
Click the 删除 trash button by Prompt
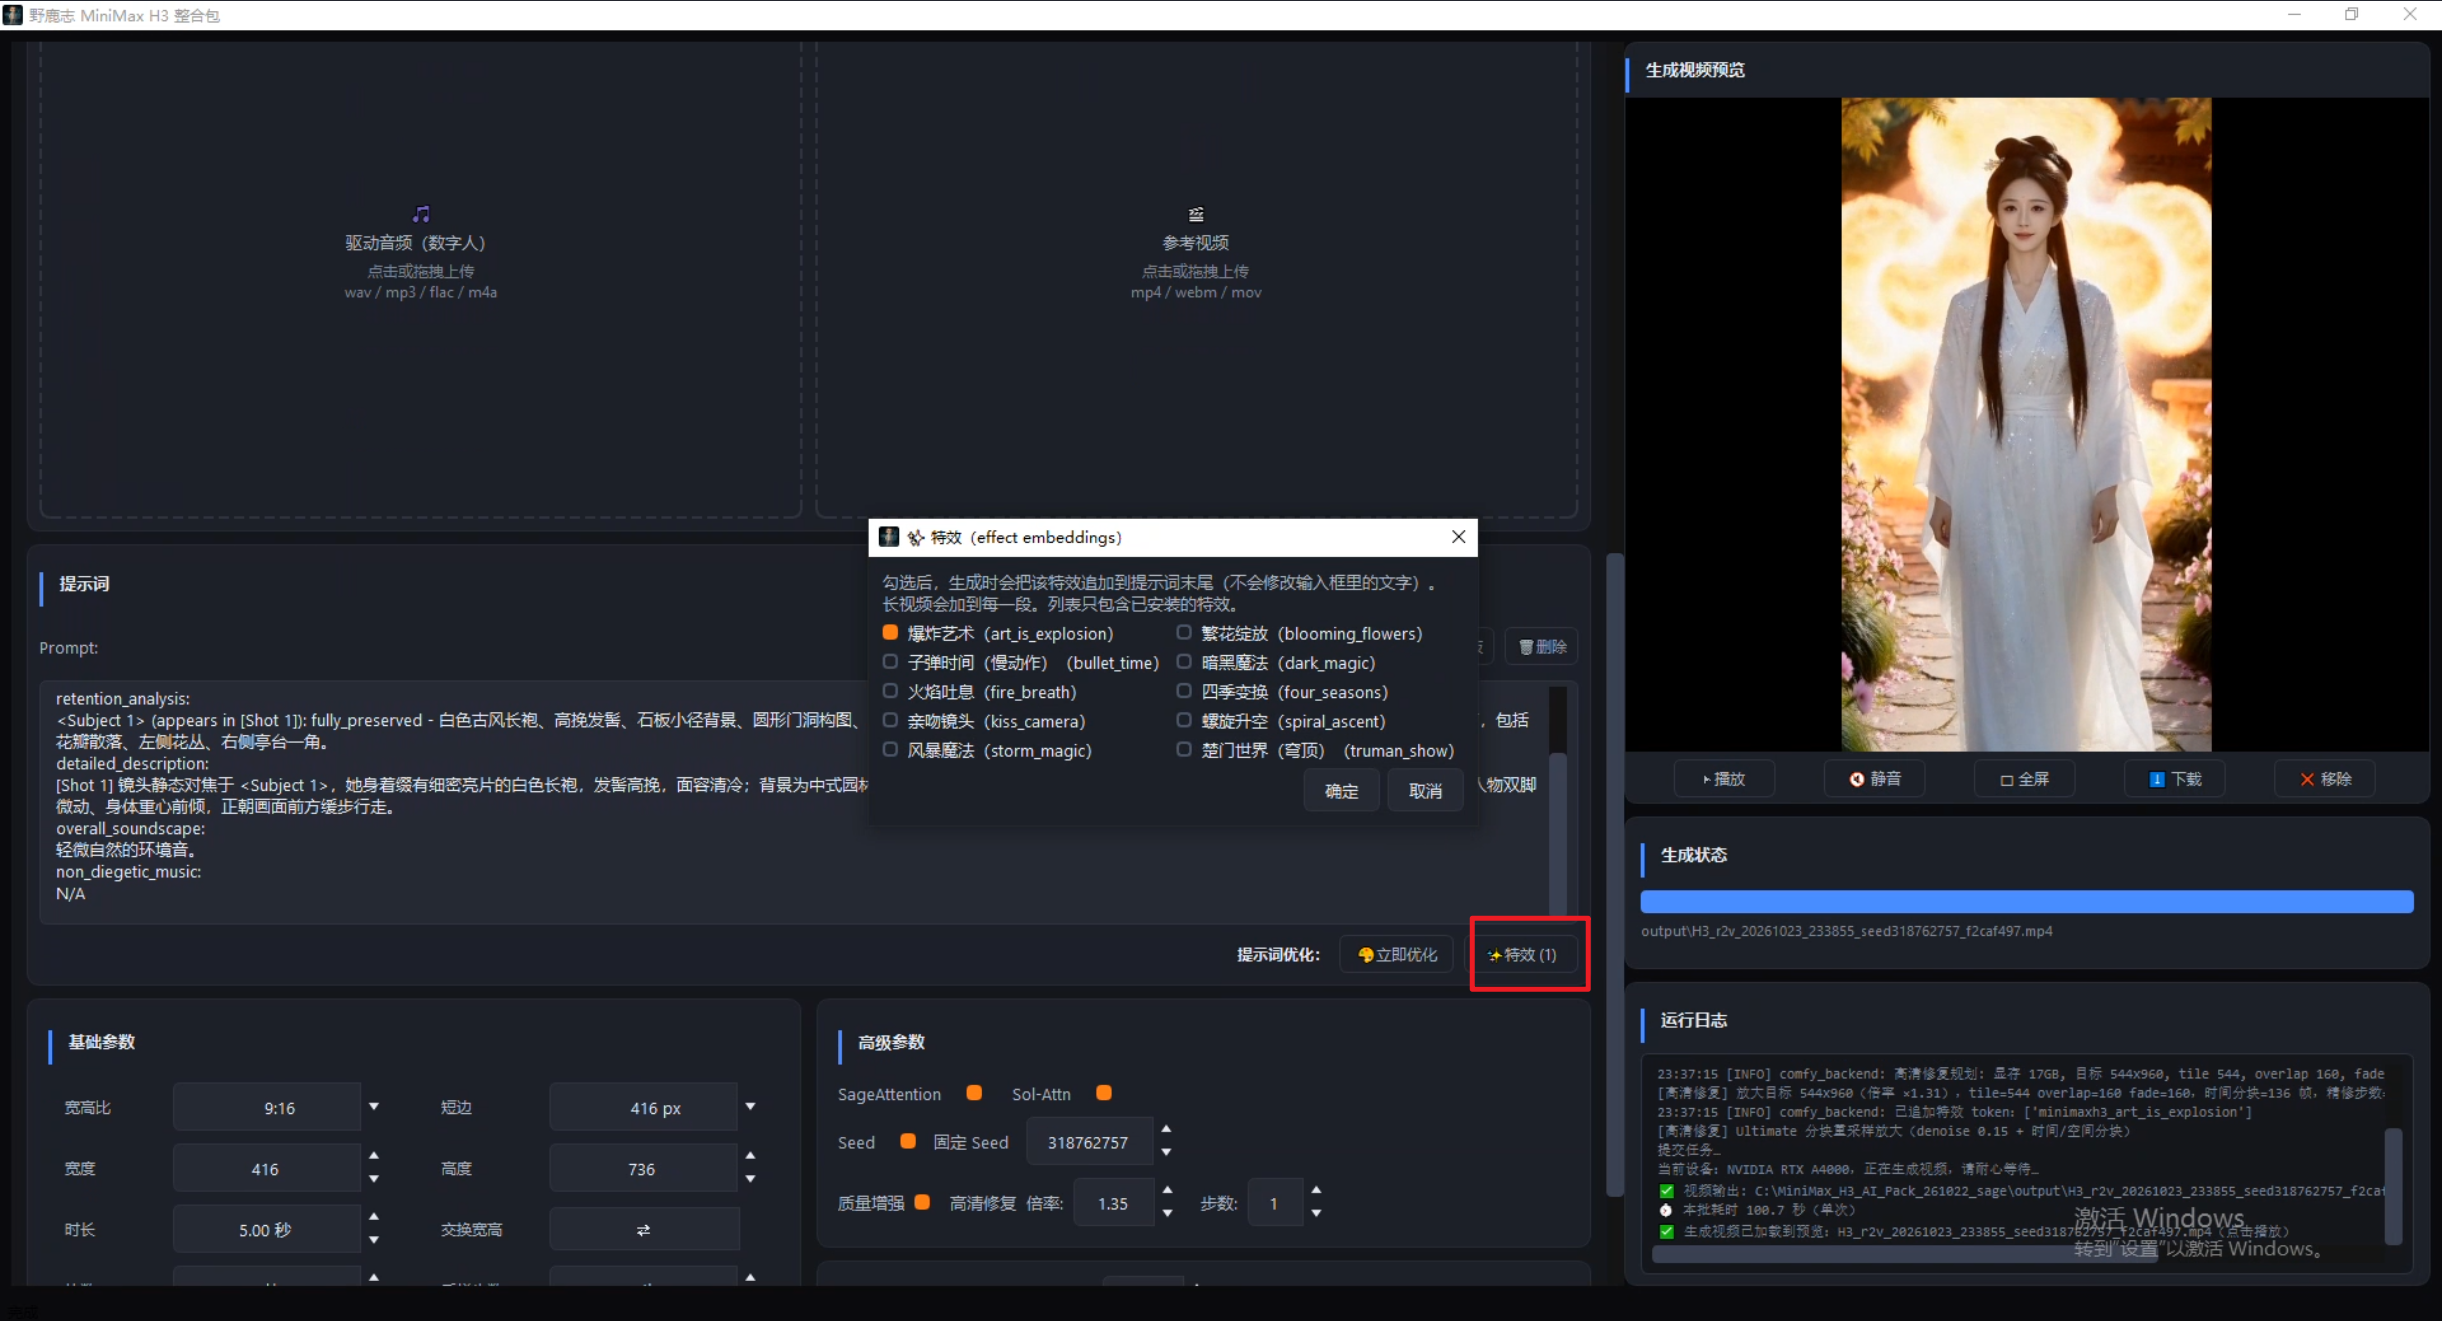[x=1542, y=647]
